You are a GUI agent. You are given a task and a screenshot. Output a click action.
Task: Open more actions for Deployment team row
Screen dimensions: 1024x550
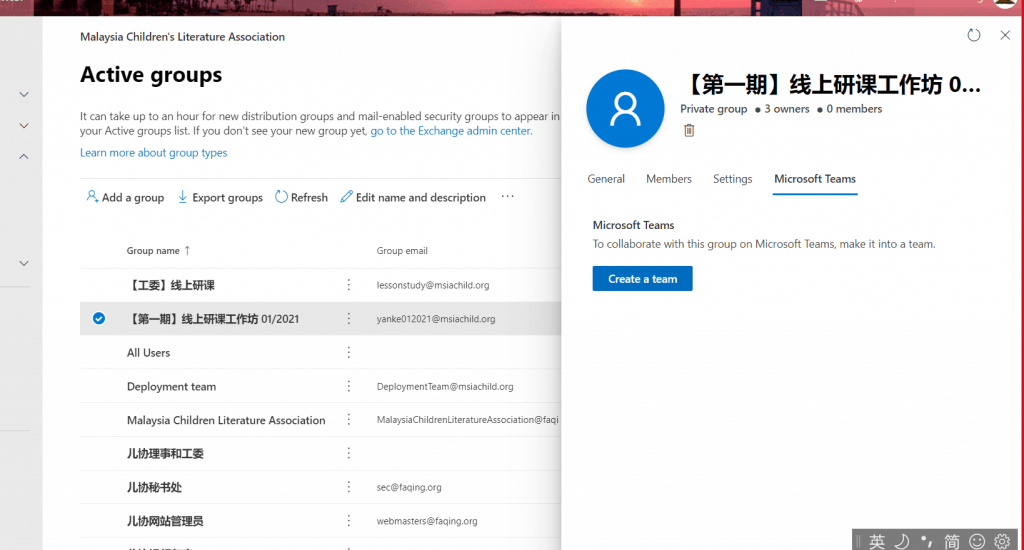pyautogui.click(x=349, y=386)
